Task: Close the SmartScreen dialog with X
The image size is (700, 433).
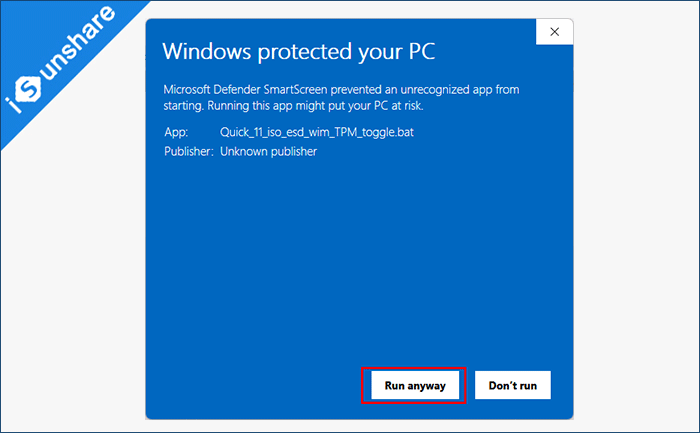Action: (x=554, y=32)
